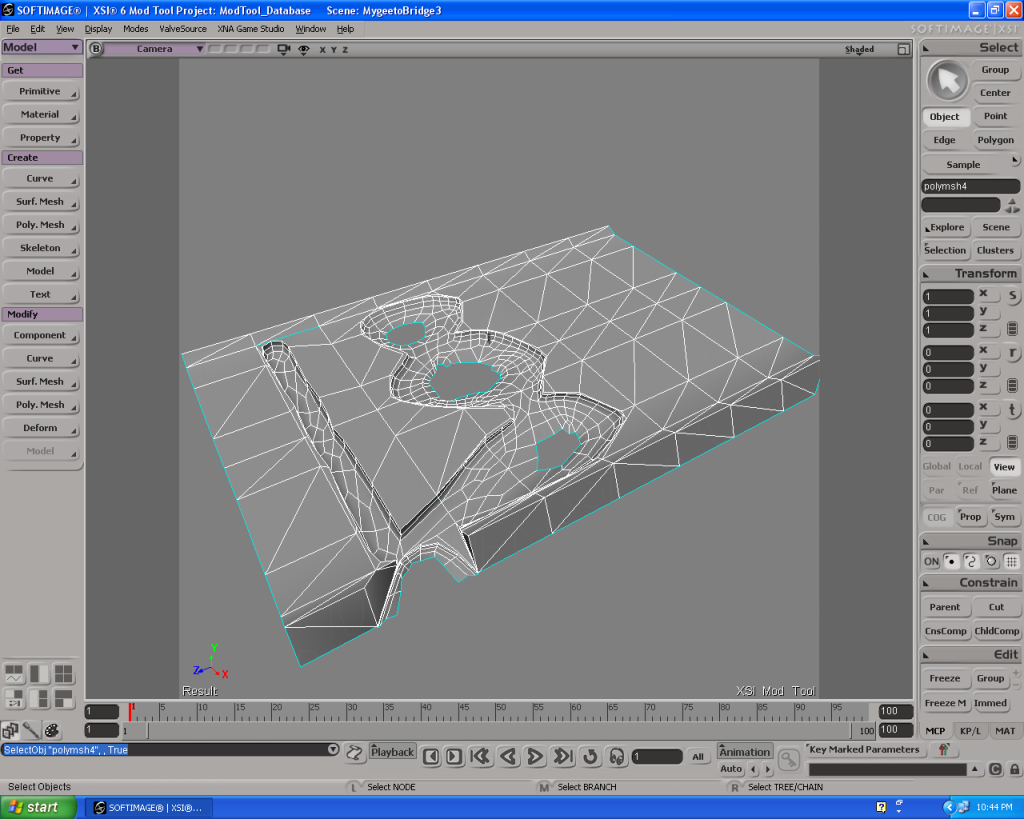This screenshot has height=819, width=1024.
Task: Click the red-green character key set icon
Action: tap(943, 749)
